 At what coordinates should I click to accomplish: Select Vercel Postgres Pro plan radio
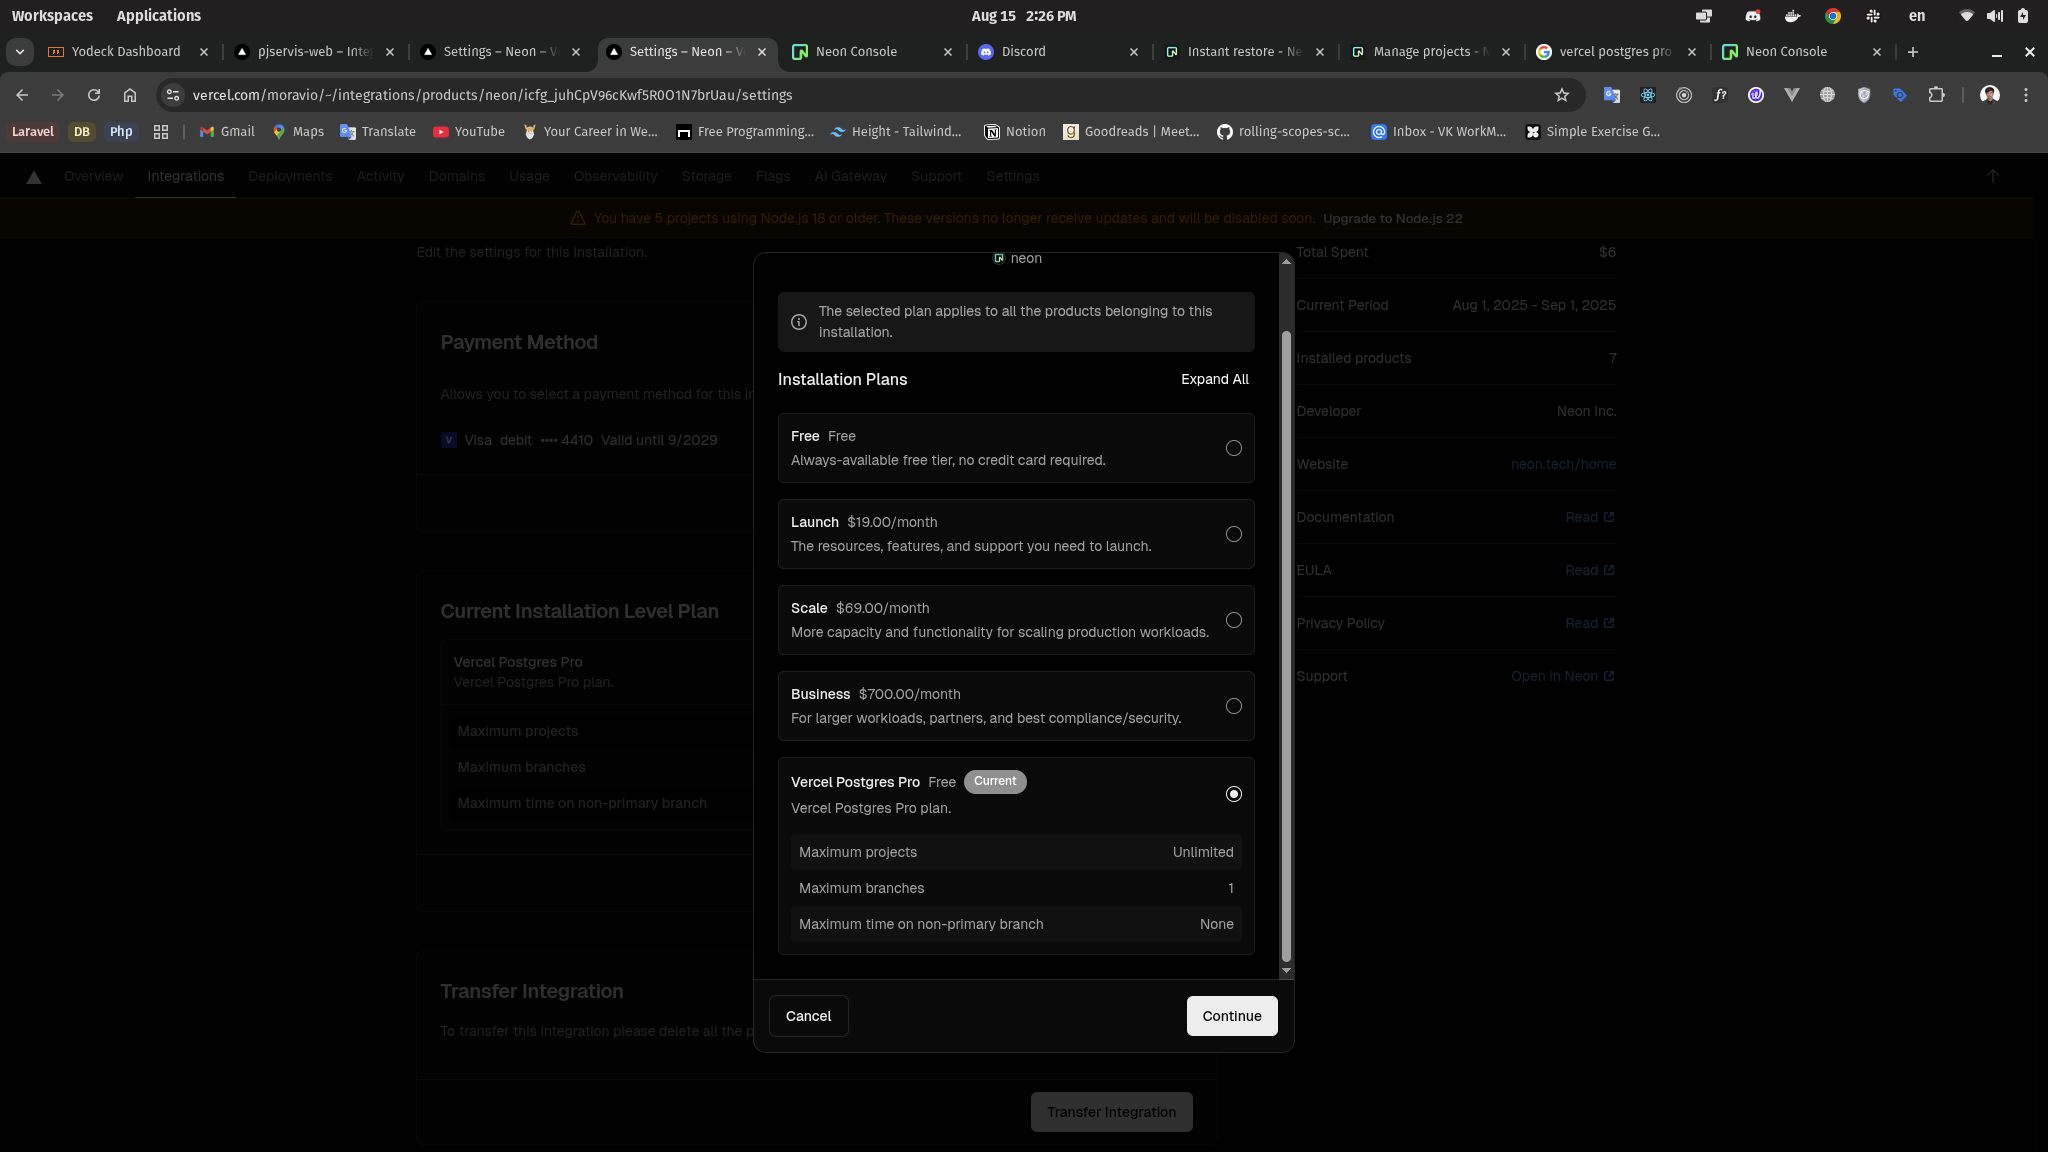coord(1233,794)
